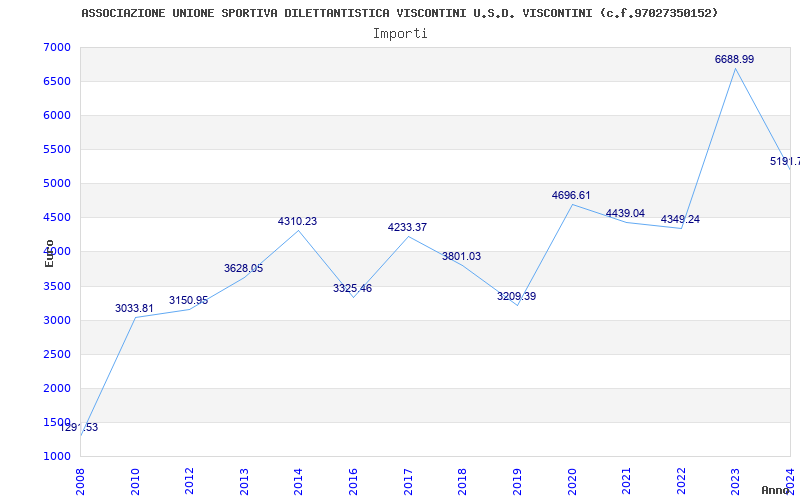Click the 3000 Euro axis tick
This screenshot has width=800, height=500.
[x=57, y=320]
